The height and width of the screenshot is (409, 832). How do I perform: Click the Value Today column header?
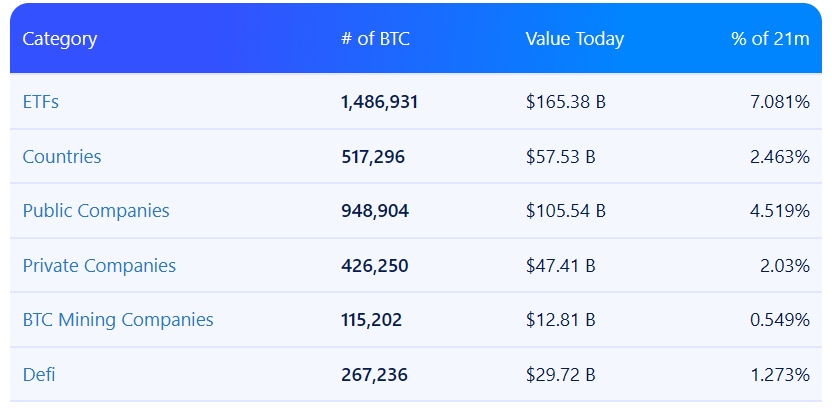point(574,39)
